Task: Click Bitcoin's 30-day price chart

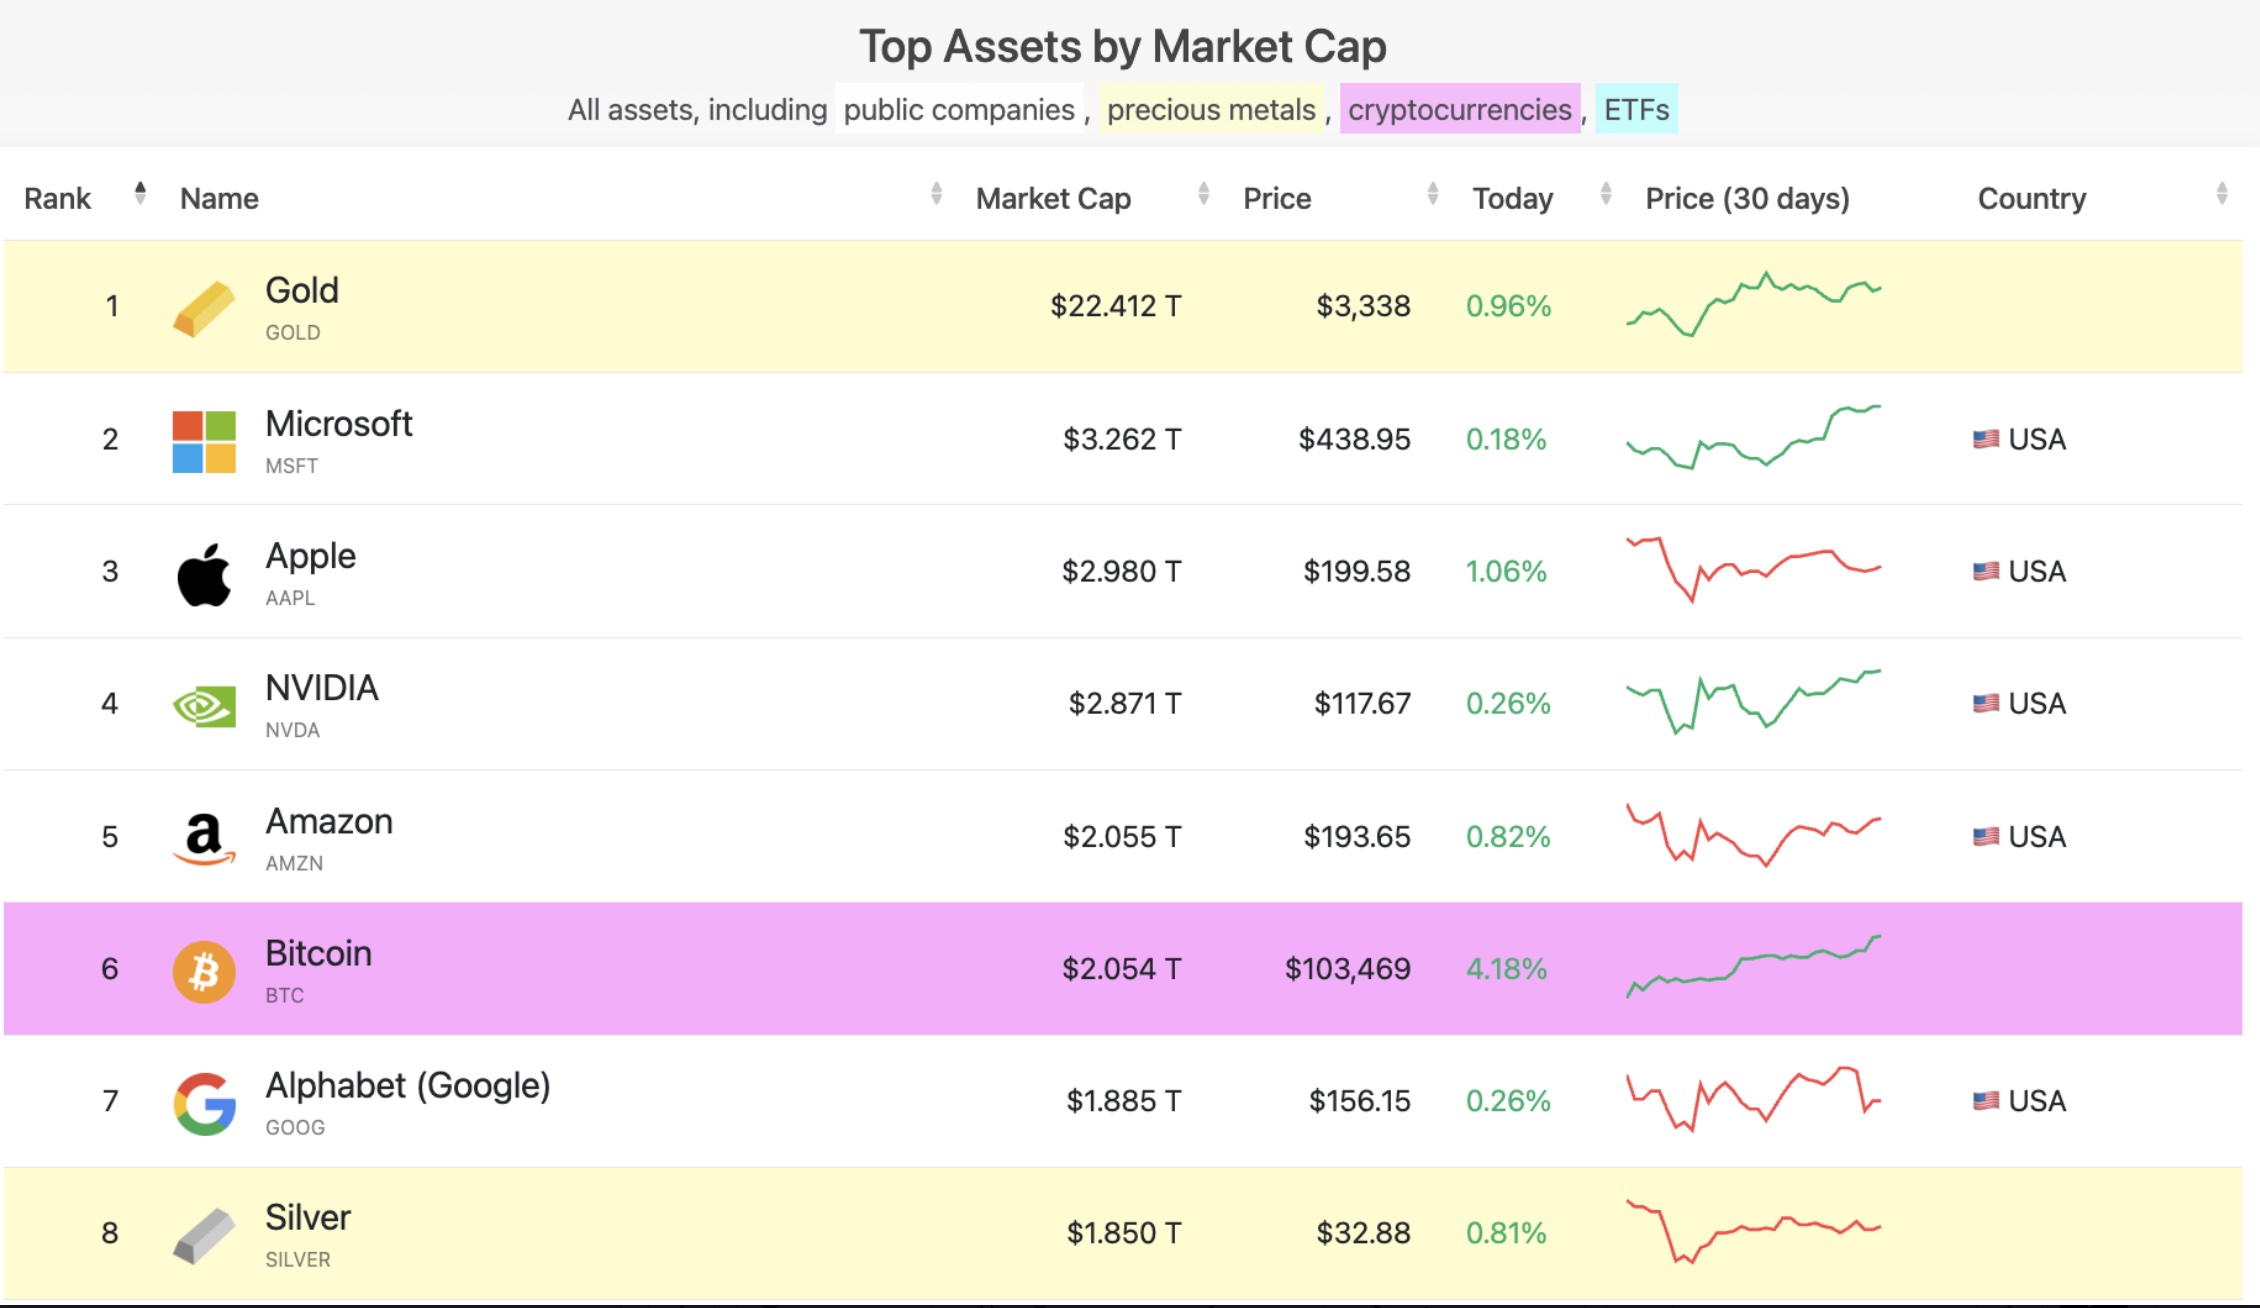Action: (x=1754, y=967)
